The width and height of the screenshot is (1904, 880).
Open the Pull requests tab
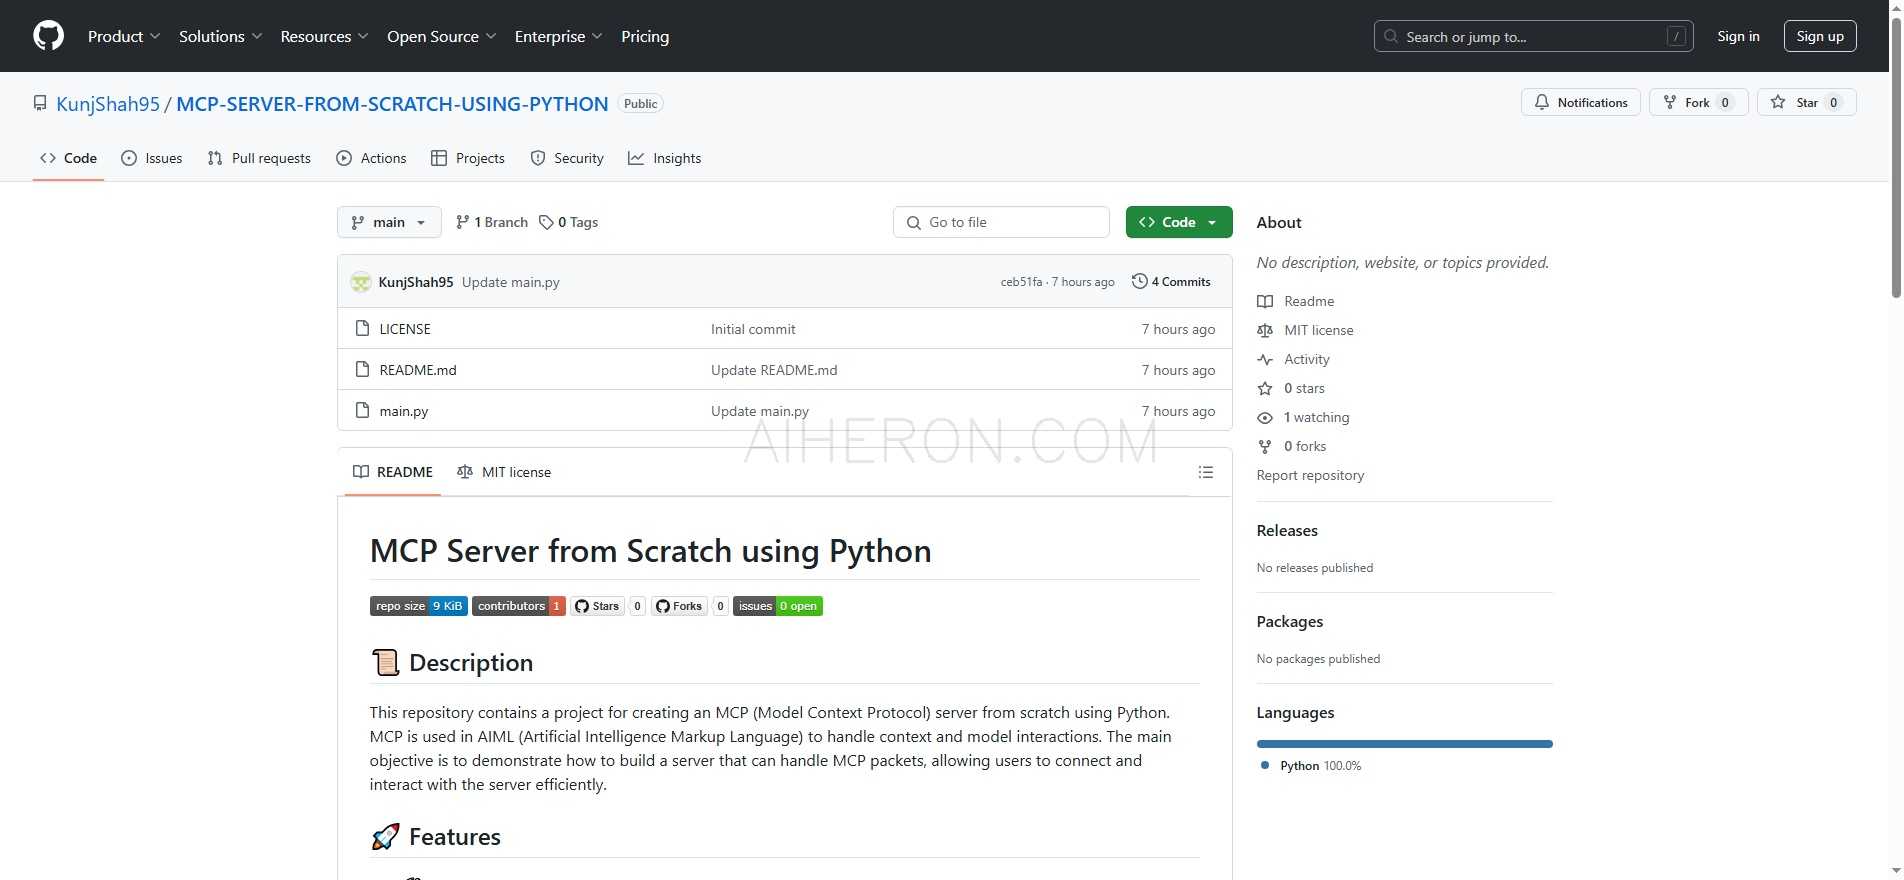coord(259,158)
